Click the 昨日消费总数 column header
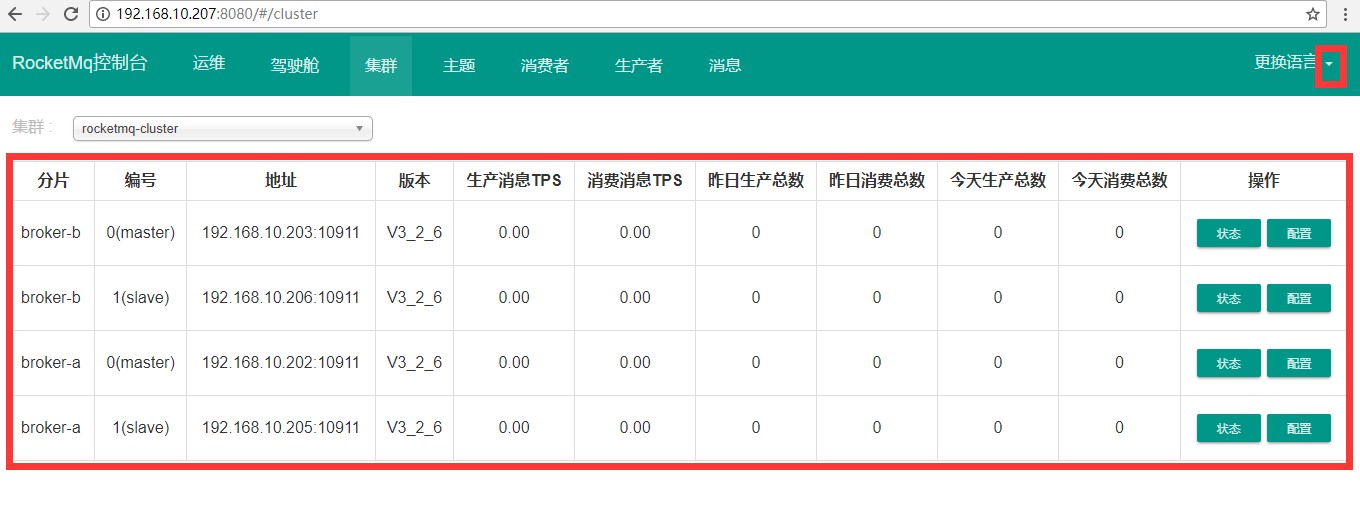 [877, 181]
